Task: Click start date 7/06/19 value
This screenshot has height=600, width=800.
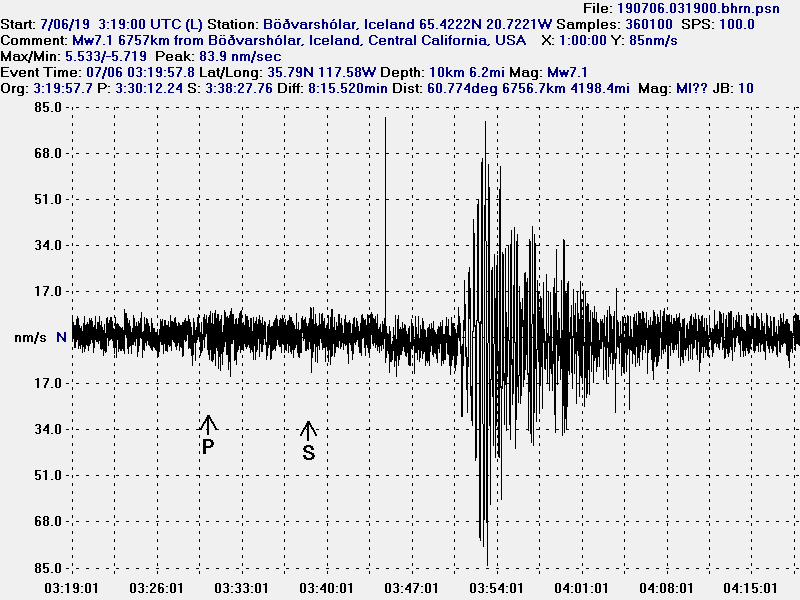Action: pyautogui.click(x=65, y=24)
